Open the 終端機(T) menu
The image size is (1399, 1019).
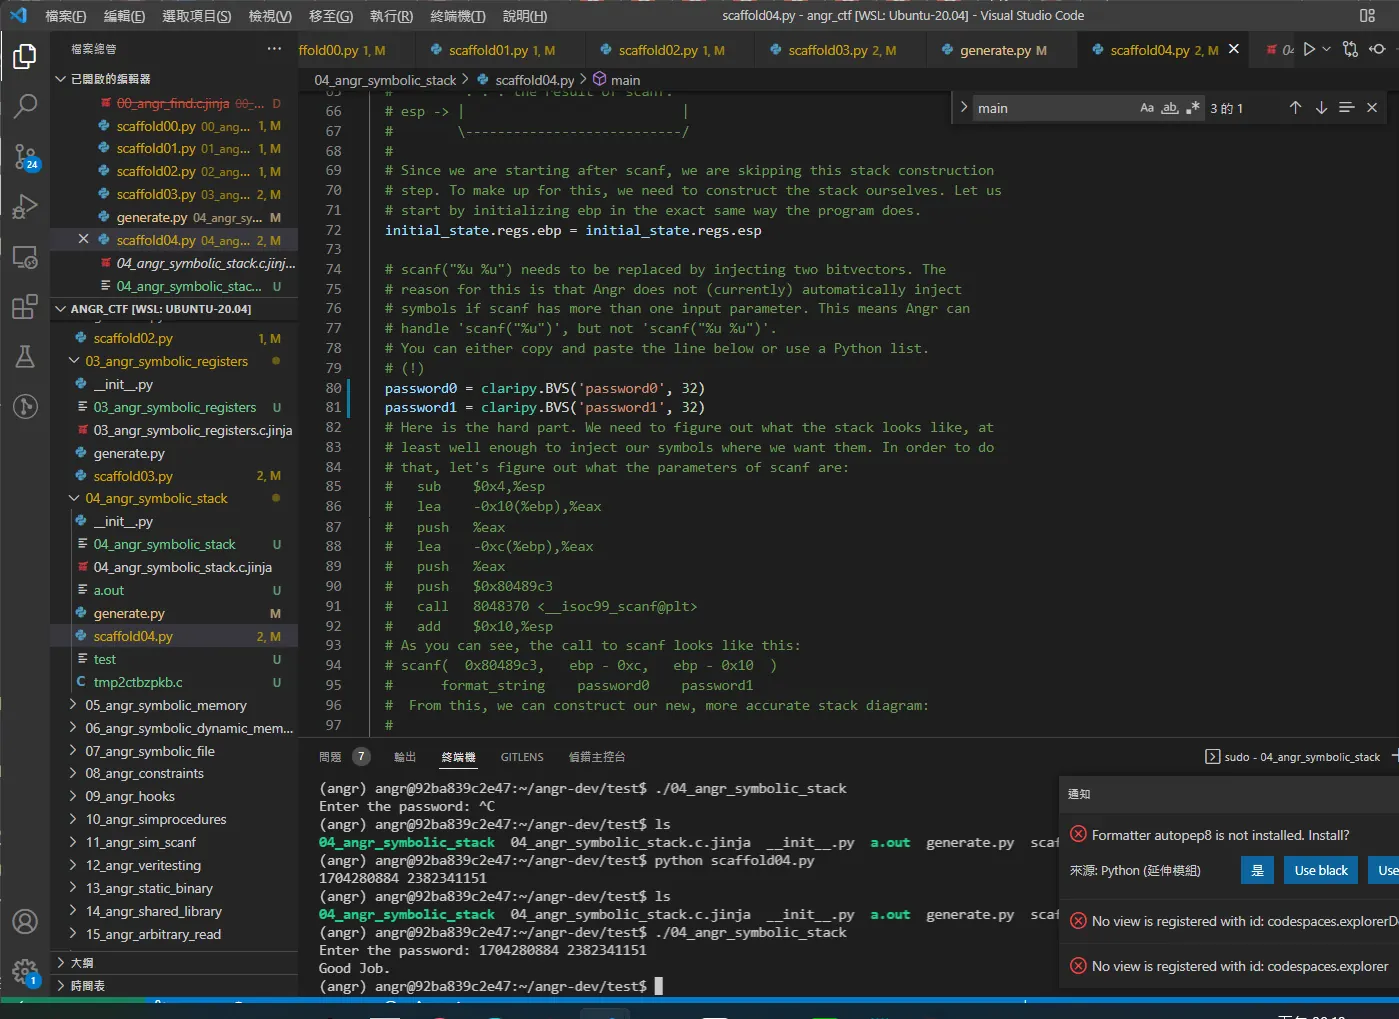click(x=458, y=16)
